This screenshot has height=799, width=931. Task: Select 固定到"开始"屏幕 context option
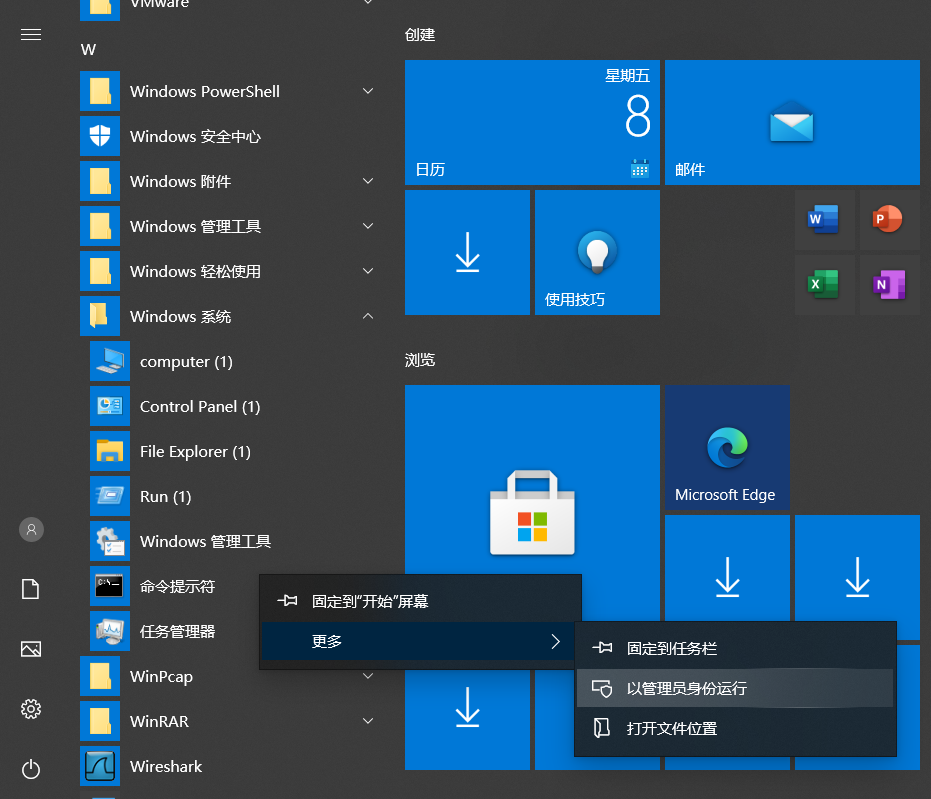pyautogui.click(x=420, y=601)
